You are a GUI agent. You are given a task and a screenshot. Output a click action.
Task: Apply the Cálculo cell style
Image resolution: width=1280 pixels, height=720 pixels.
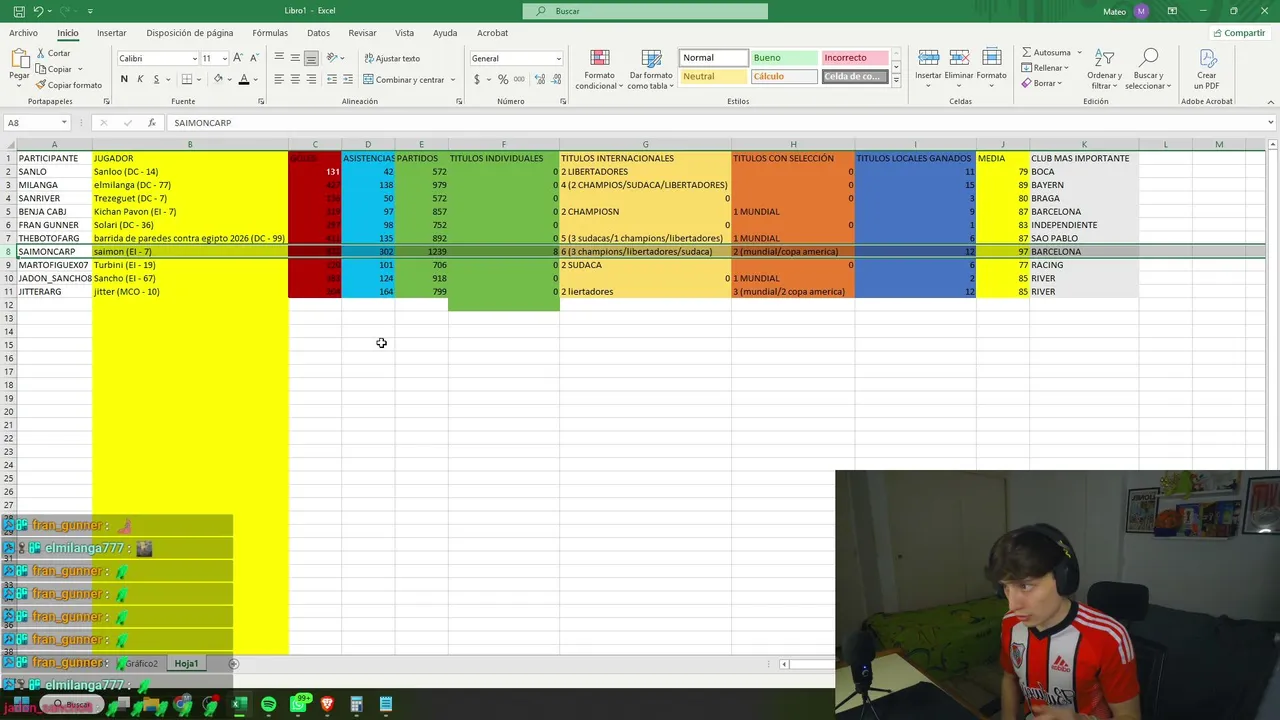coord(784,76)
